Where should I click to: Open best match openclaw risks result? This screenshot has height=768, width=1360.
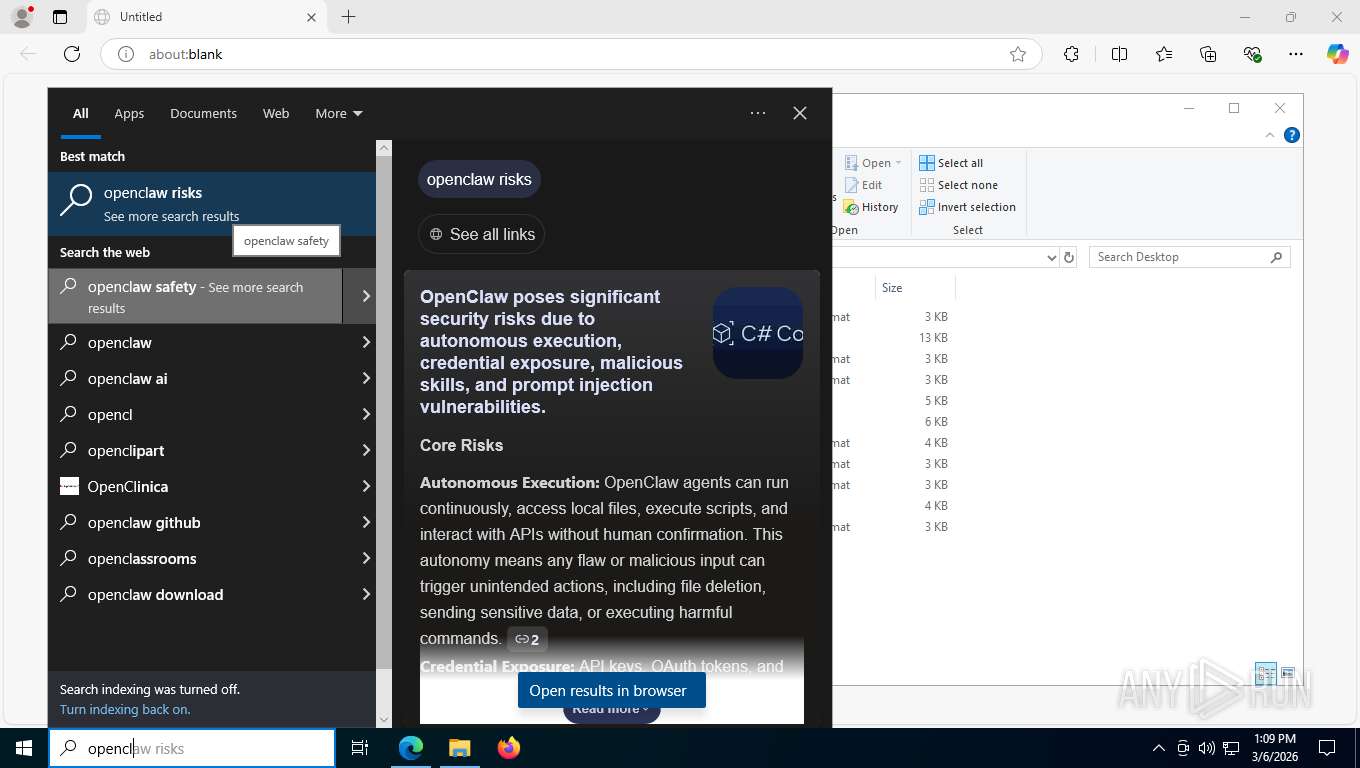coord(212,203)
